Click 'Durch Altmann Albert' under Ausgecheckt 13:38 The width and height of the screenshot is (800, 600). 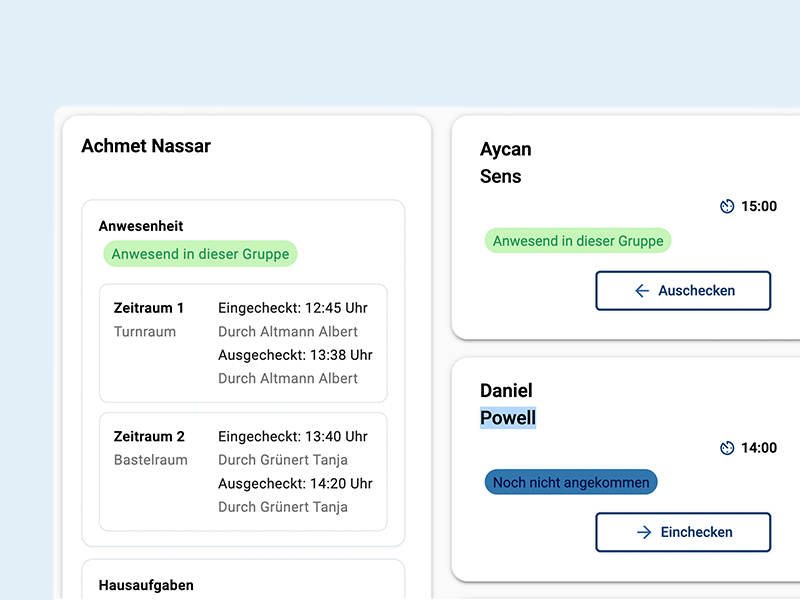(288, 379)
